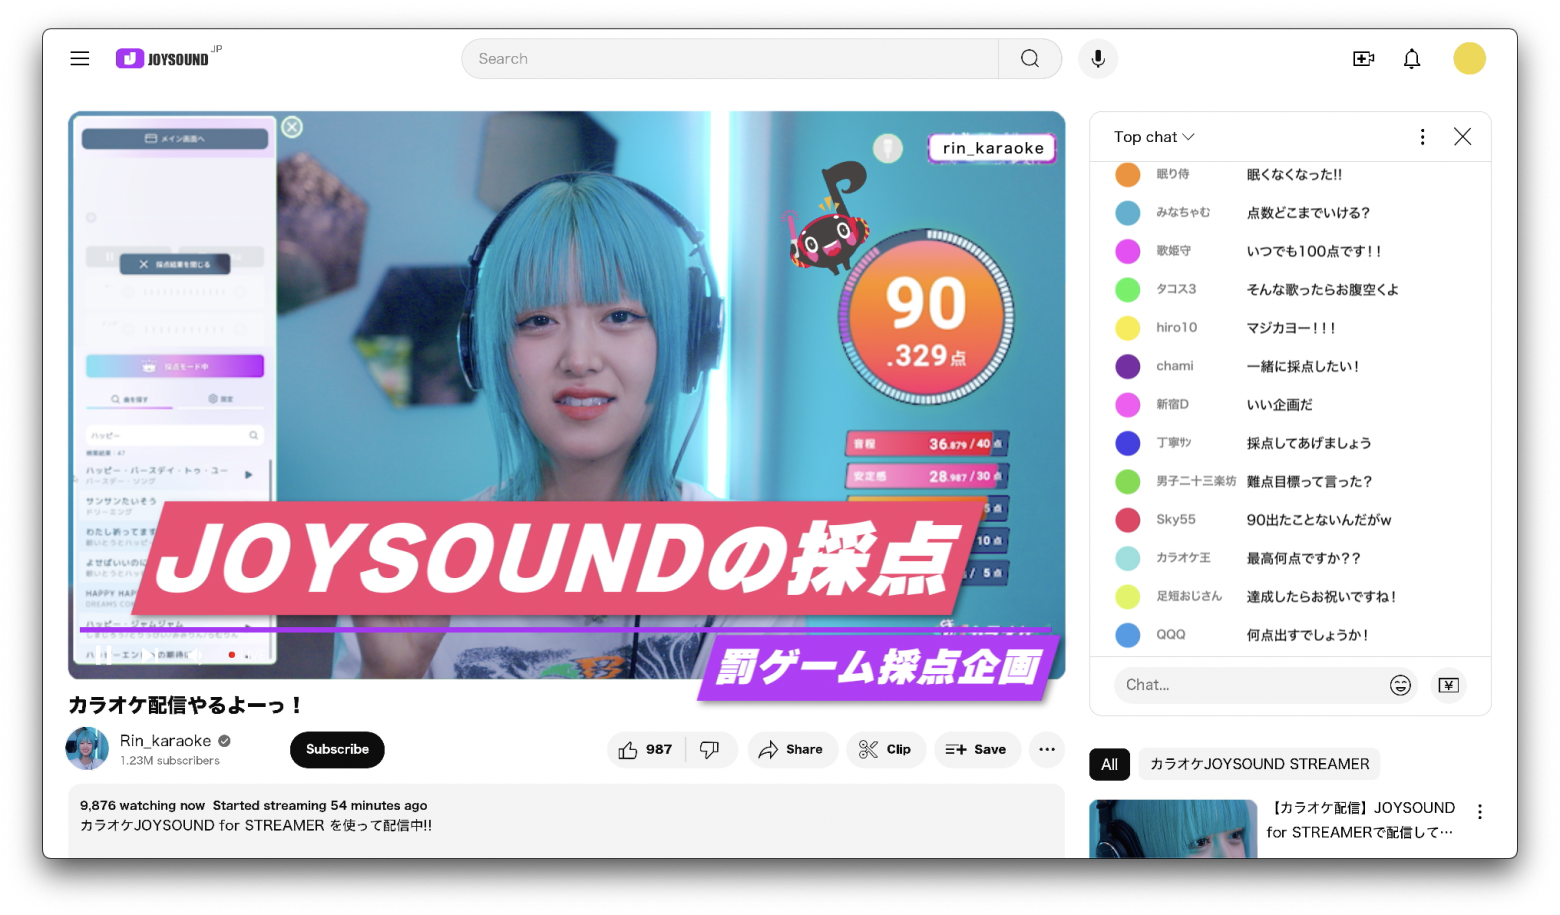1560x915 pixels.
Task: Click the avatar of chat user hiro10
Action: 1127,328
